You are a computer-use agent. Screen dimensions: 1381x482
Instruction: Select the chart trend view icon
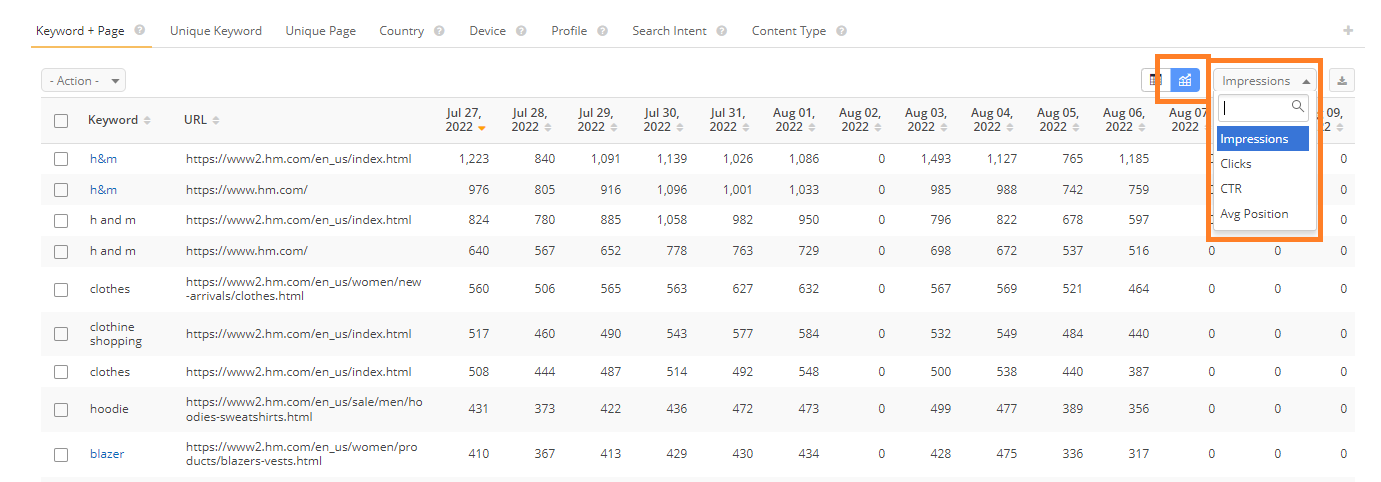[x=1185, y=81]
